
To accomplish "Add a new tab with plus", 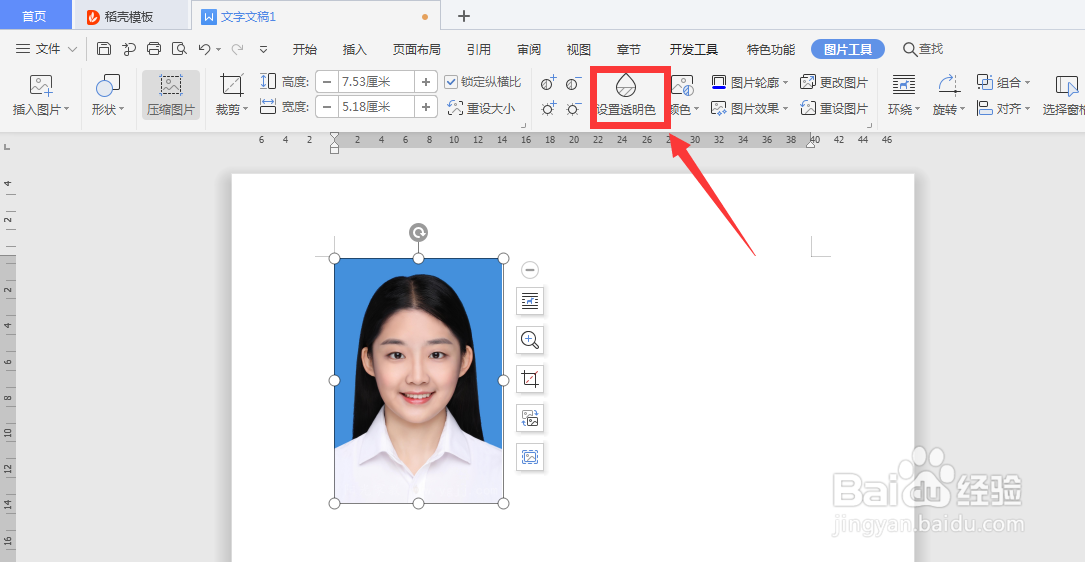I will (464, 16).
